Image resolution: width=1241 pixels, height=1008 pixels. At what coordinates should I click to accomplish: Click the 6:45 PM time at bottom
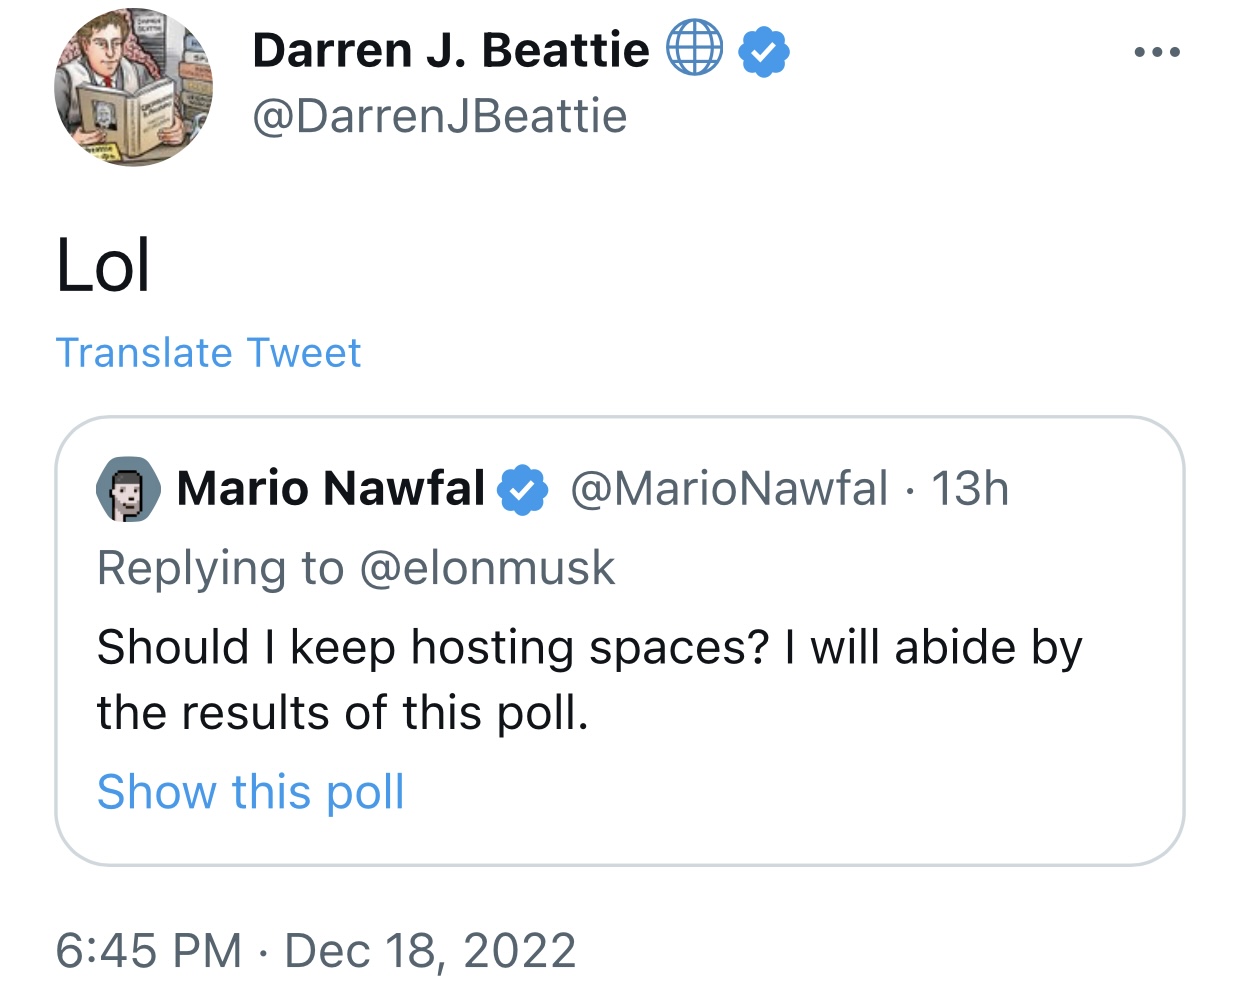(149, 951)
